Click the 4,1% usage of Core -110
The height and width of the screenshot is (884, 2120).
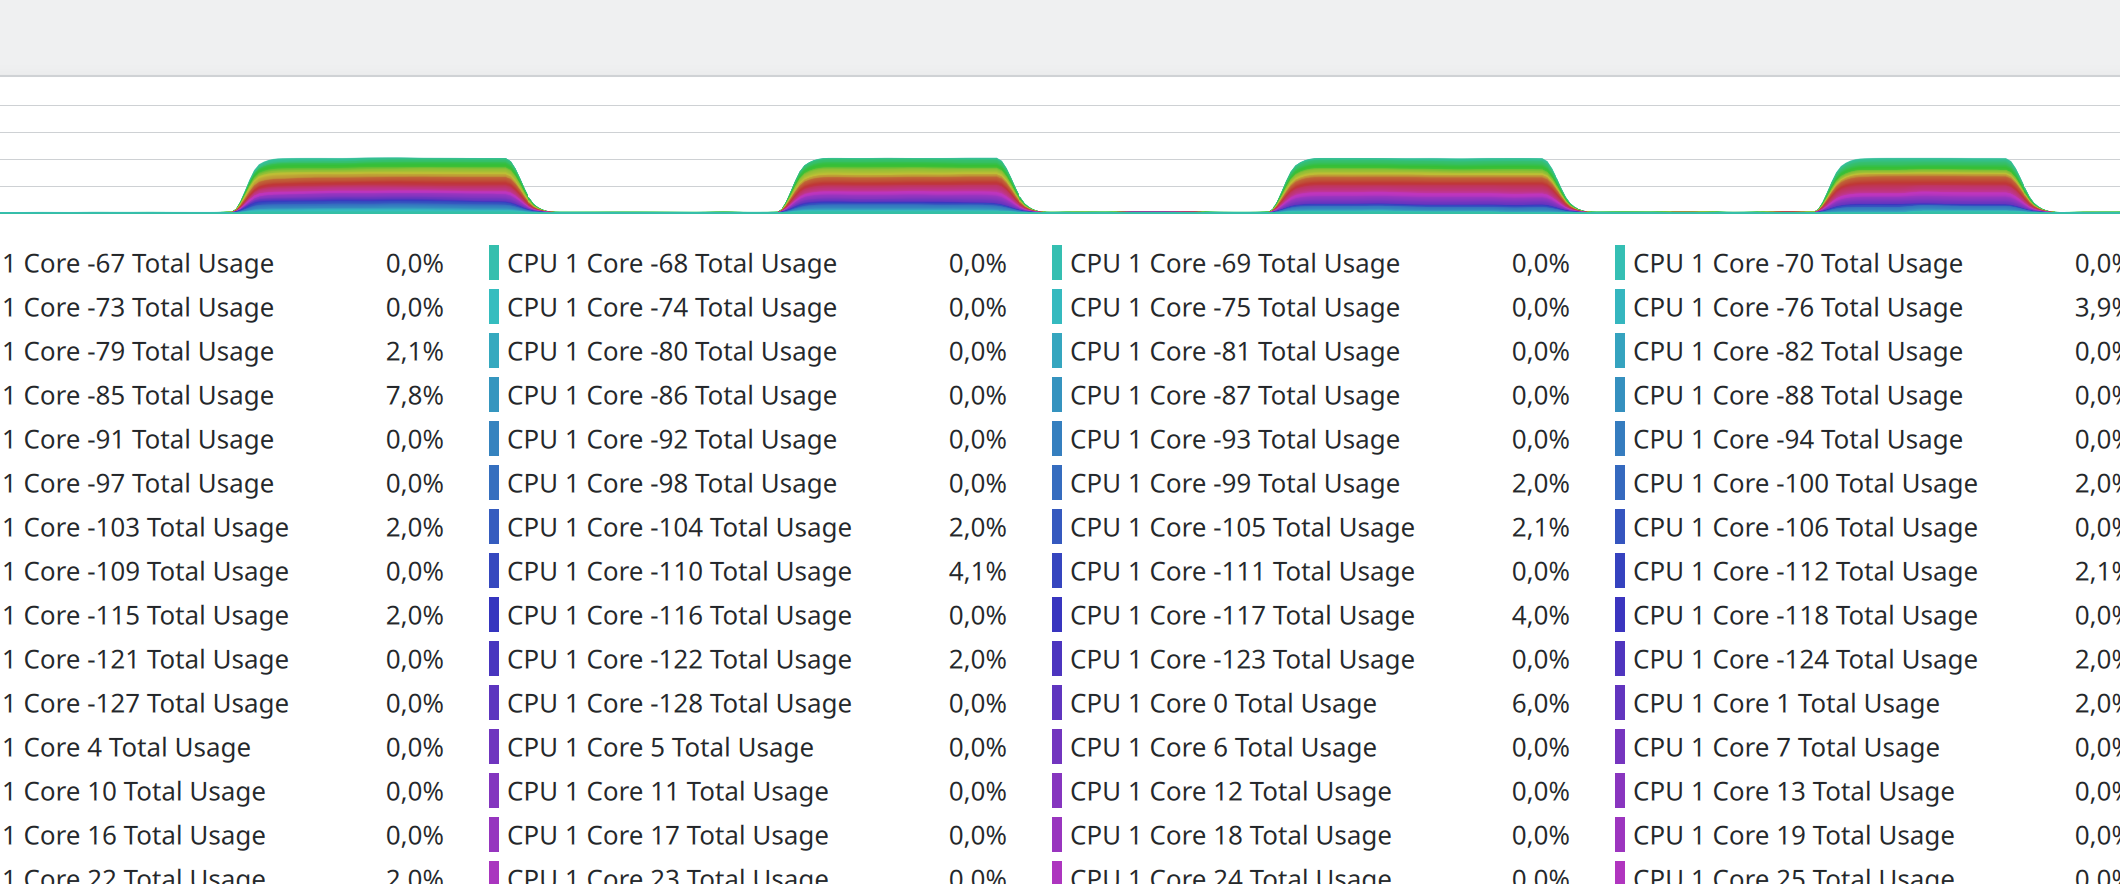coord(978,572)
